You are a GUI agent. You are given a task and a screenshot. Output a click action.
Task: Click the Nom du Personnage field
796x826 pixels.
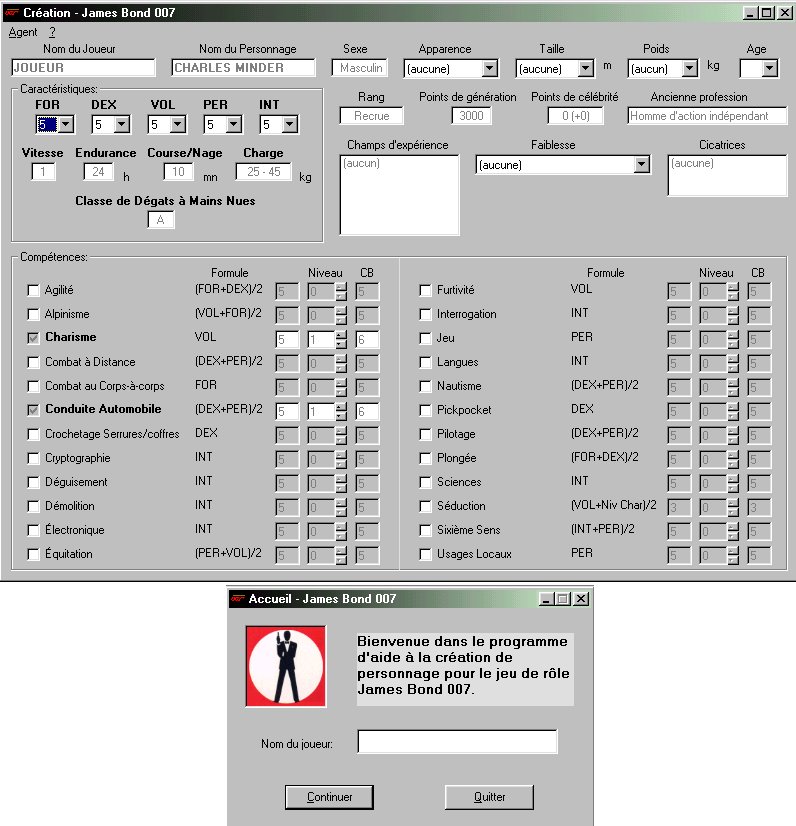point(243,68)
